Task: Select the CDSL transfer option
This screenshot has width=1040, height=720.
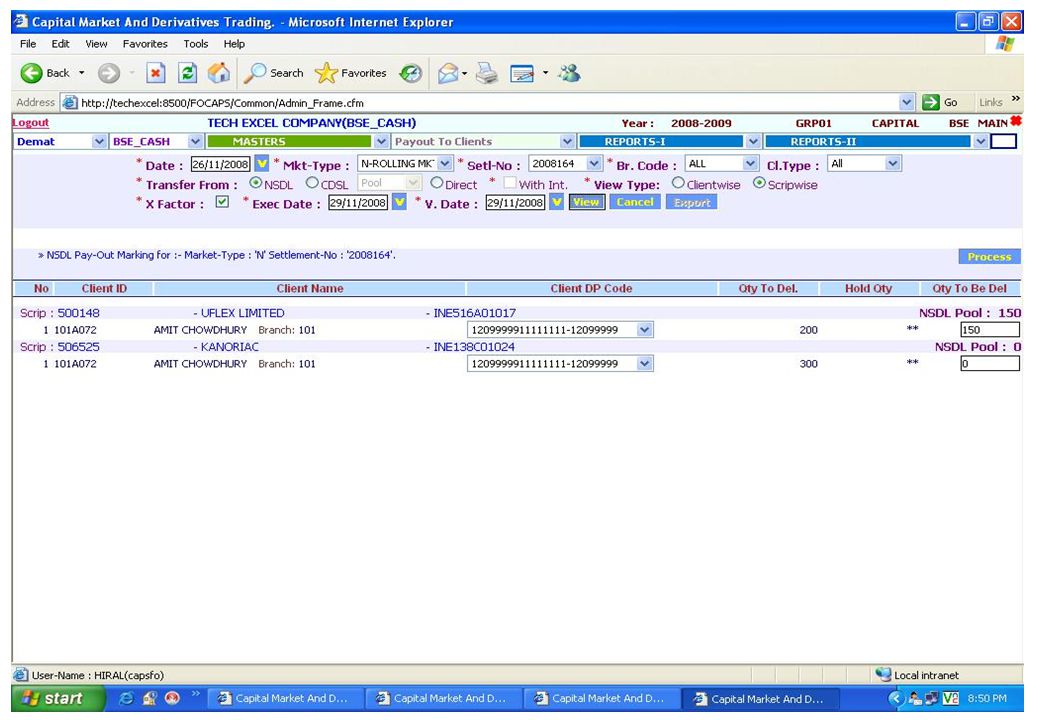Action: coord(312,183)
